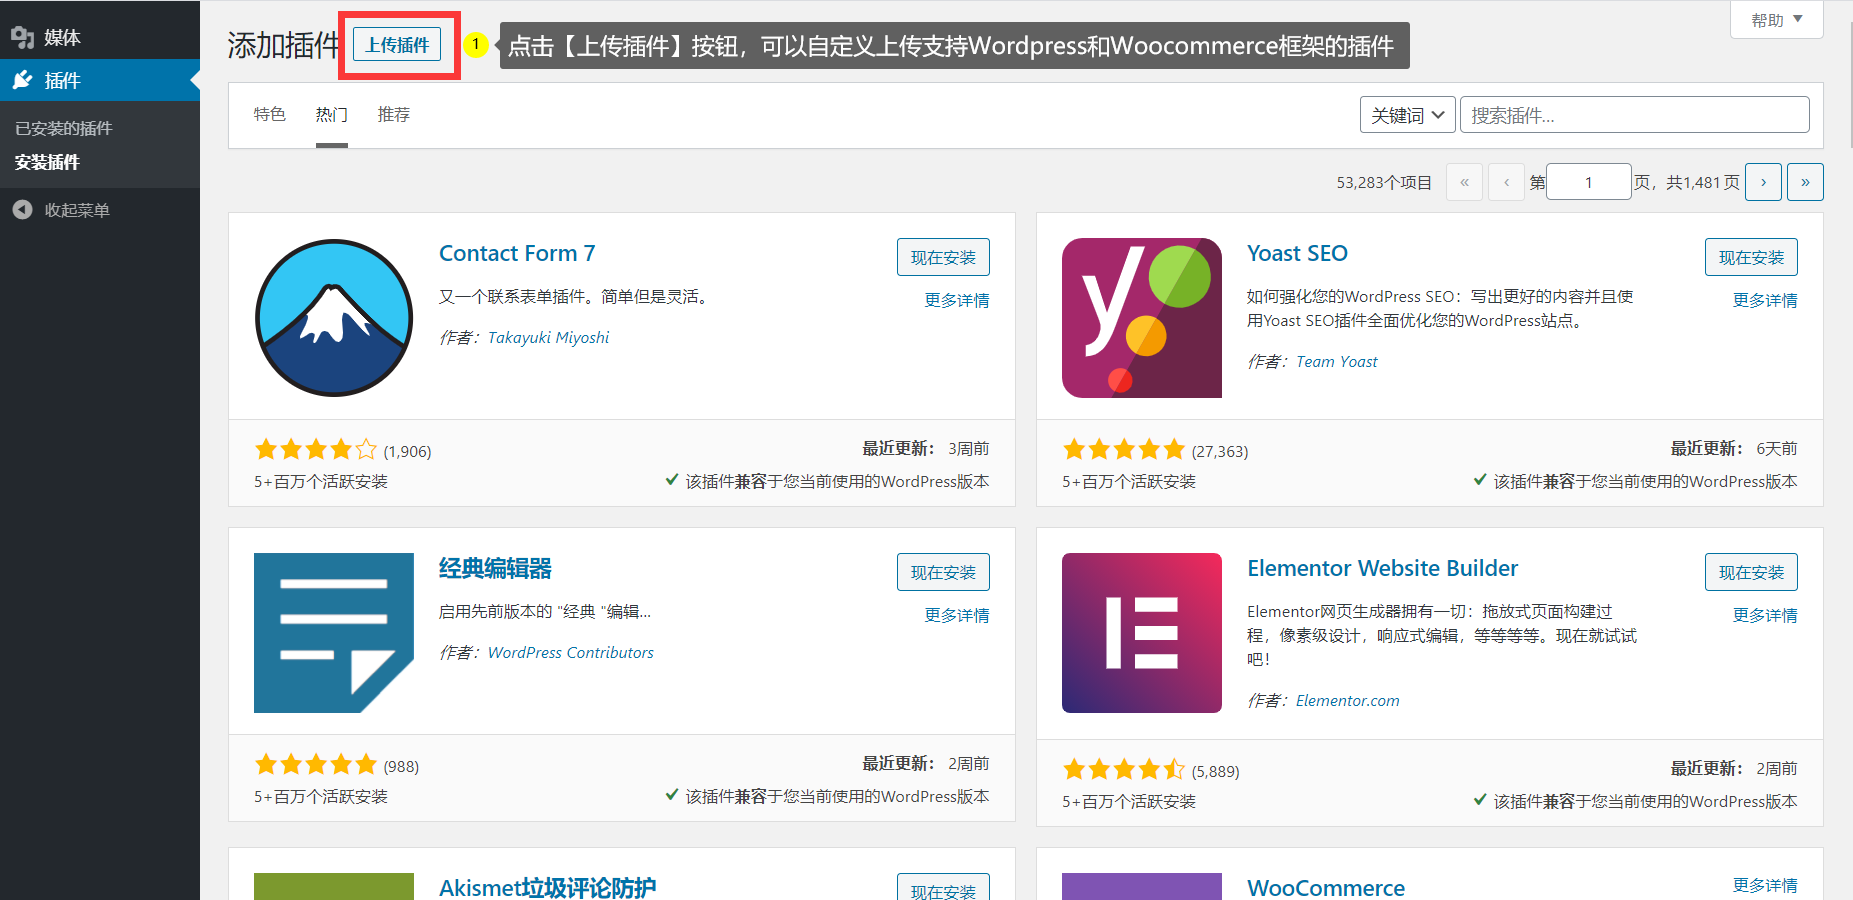View more details for Contact Form 7
This screenshot has width=1853, height=900.
pos(957,300)
